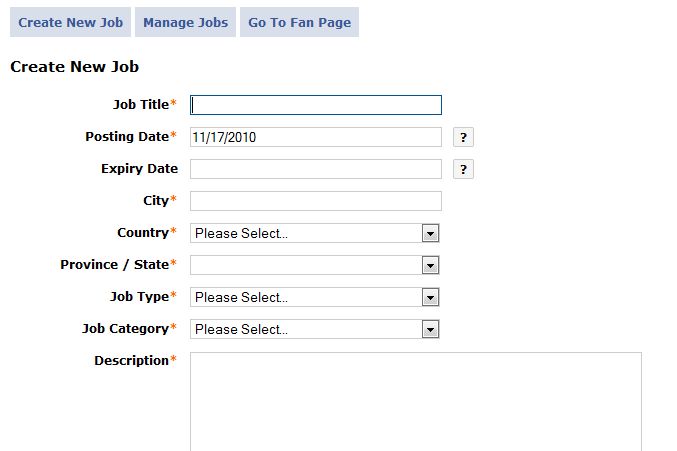Click the Job Title field label

(x=141, y=104)
